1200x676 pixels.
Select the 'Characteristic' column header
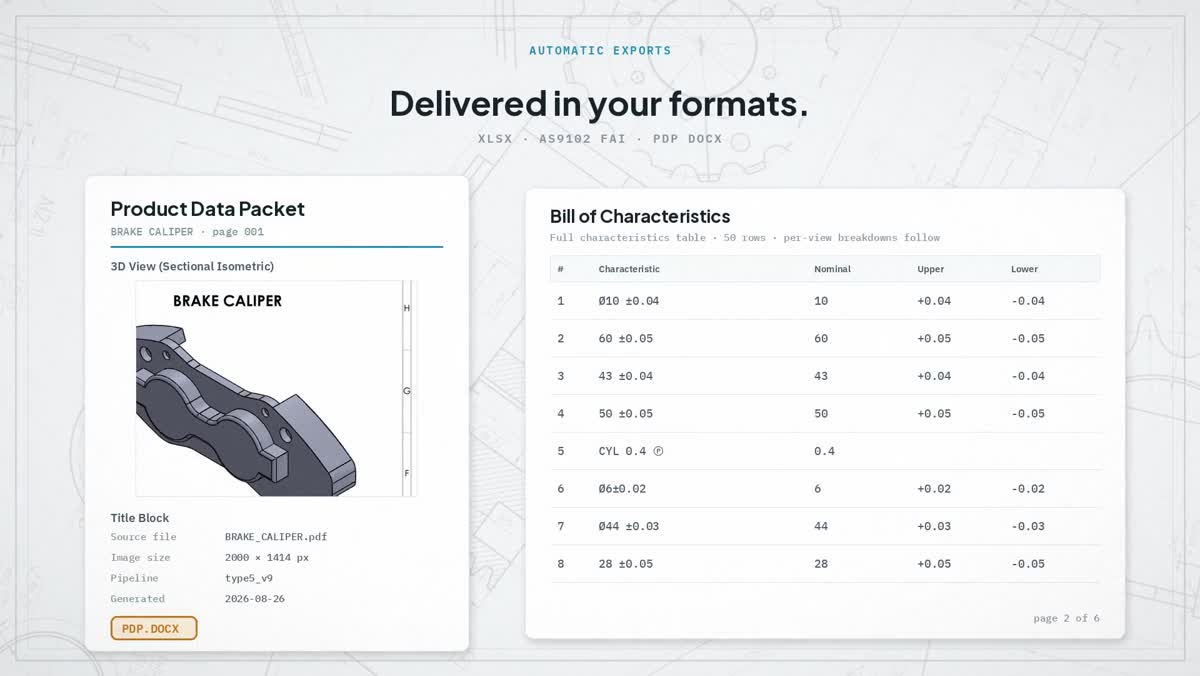tap(629, 269)
